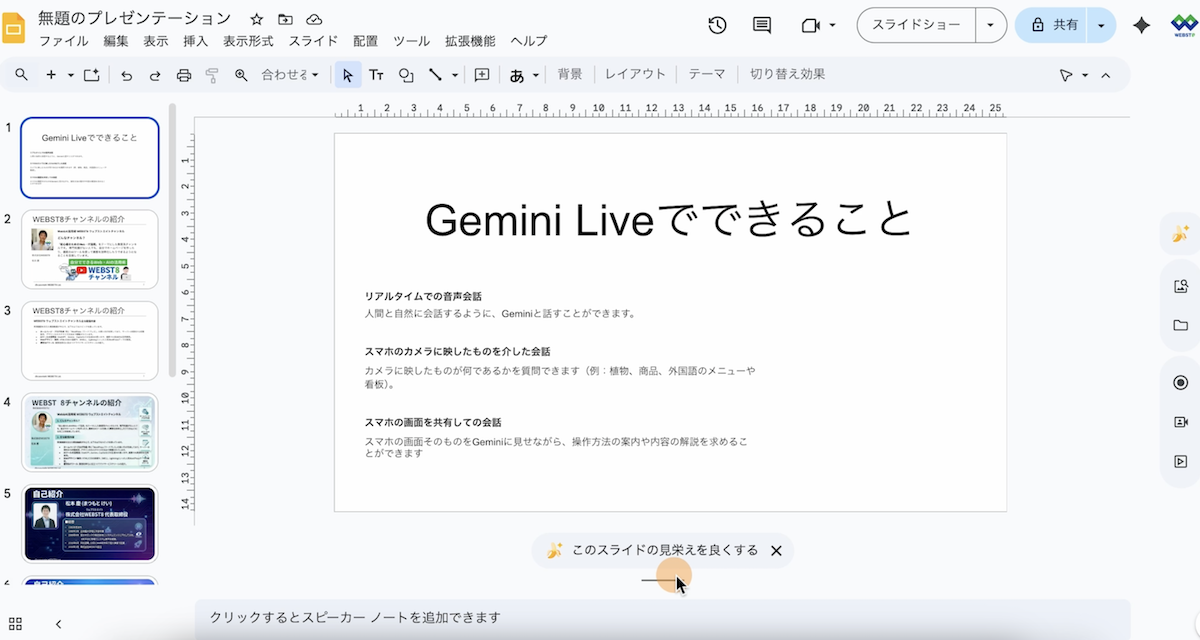Click the 共有 share button

1055,25
